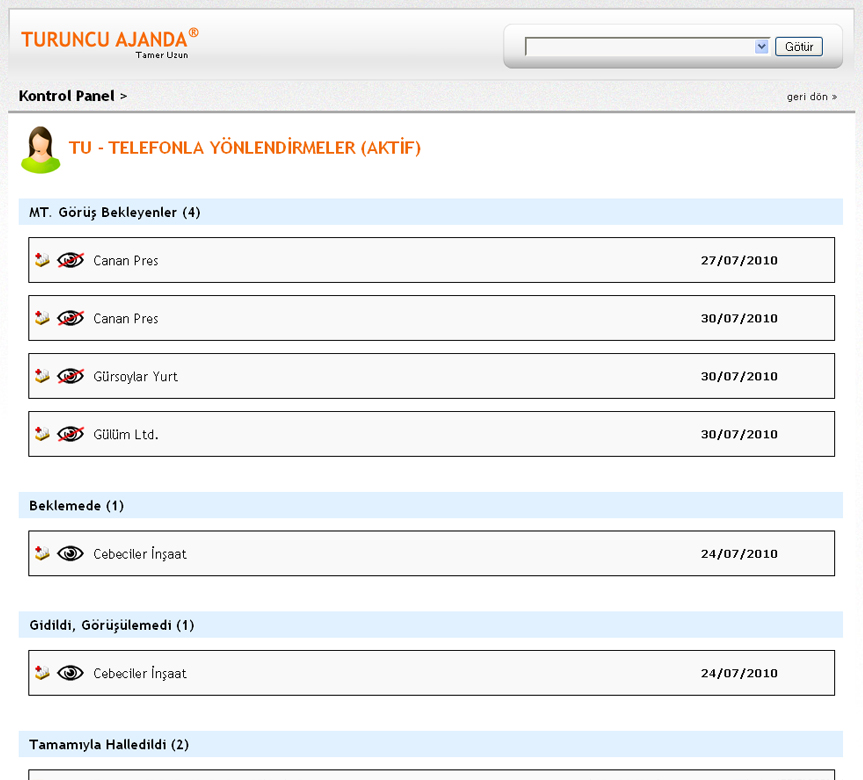Click the add-note icon beside Gürsoylar Yurt

coord(42,376)
